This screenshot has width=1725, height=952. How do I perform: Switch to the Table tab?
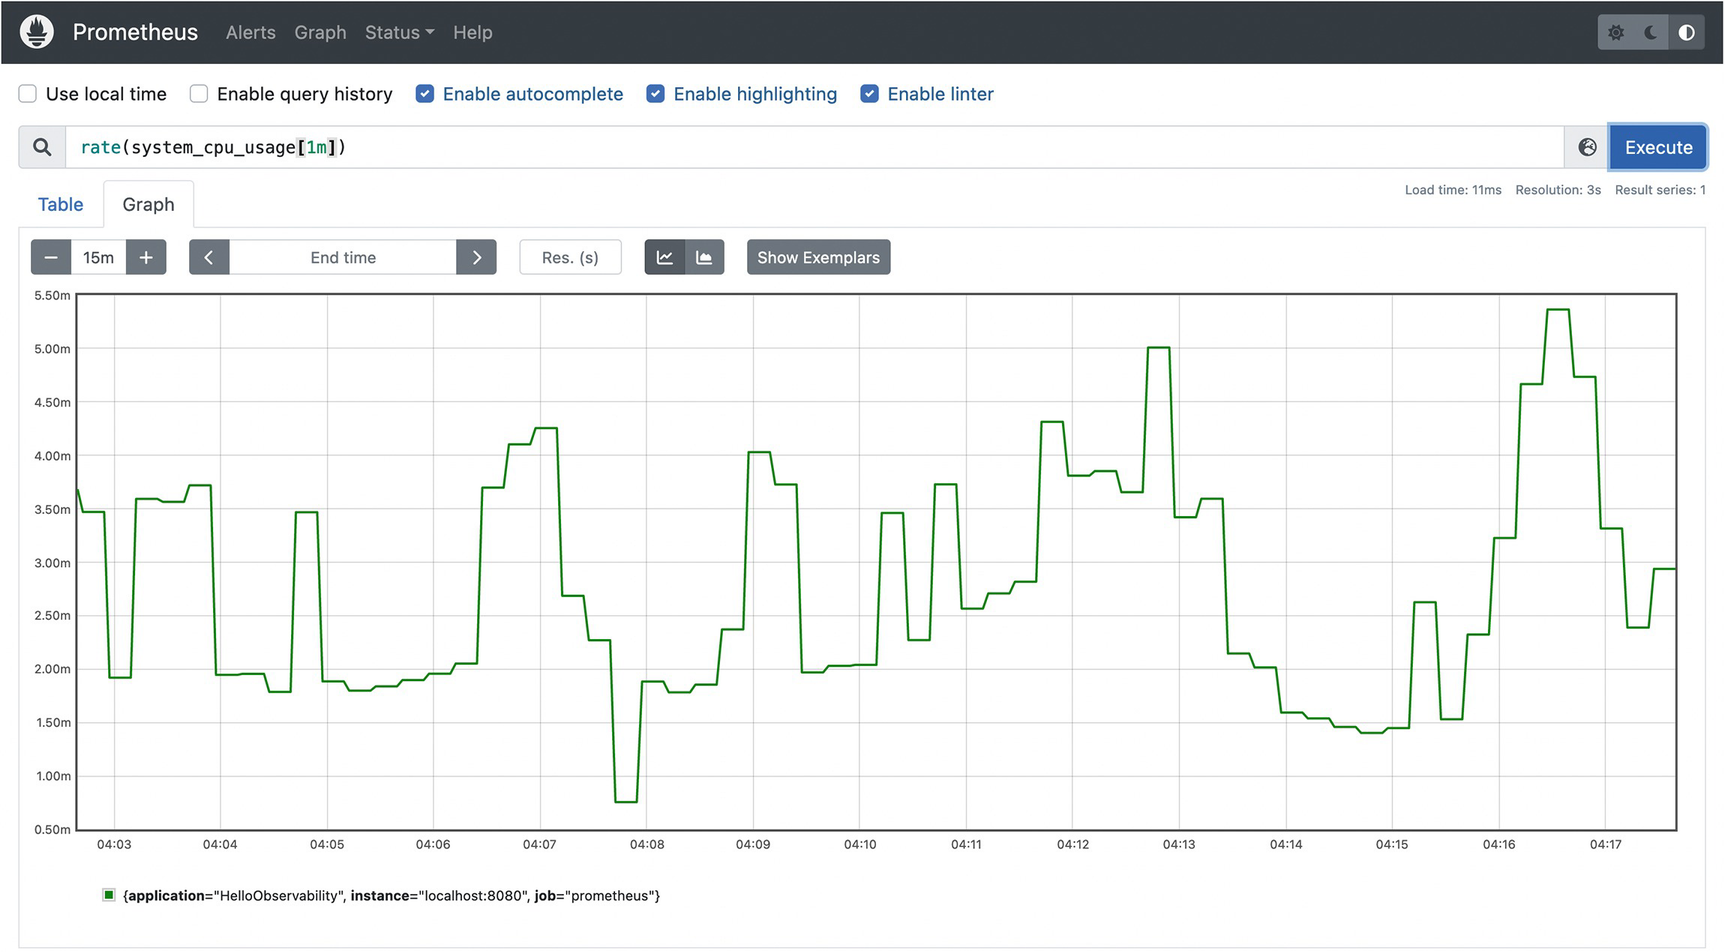click(60, 204)
